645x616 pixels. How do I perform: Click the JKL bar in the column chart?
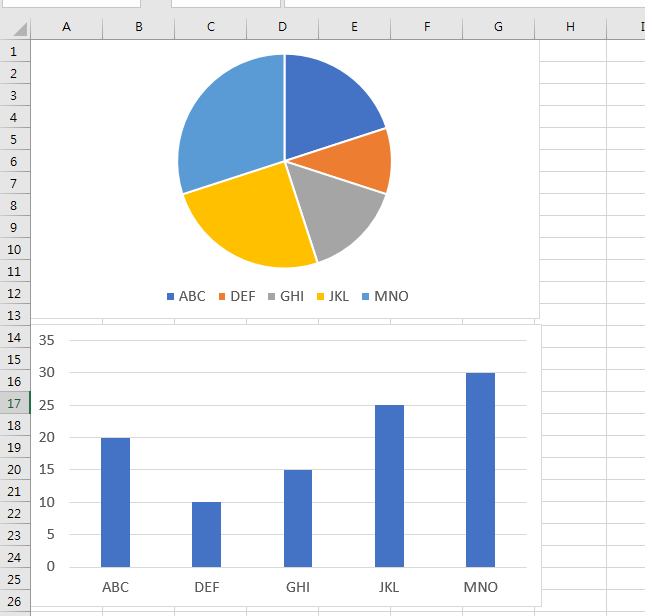point(389,486)
